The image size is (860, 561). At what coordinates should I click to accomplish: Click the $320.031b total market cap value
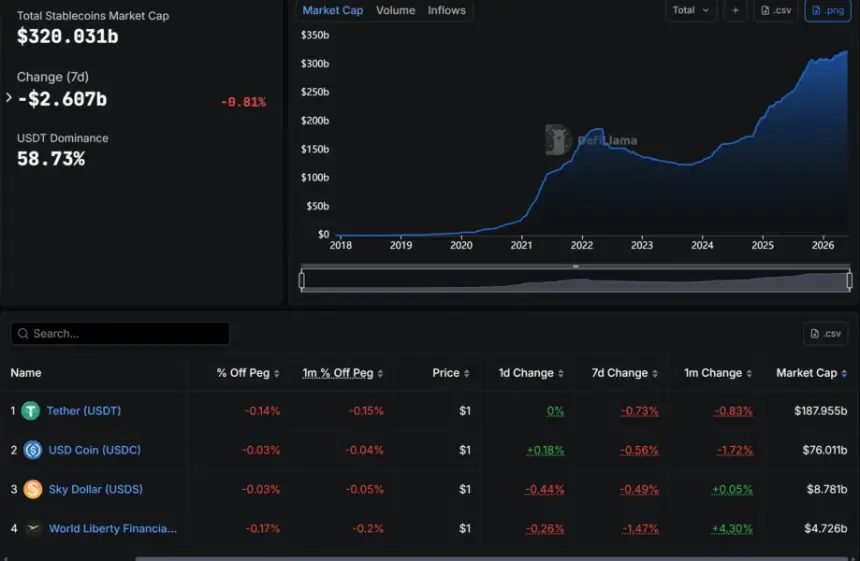point(67,36)
